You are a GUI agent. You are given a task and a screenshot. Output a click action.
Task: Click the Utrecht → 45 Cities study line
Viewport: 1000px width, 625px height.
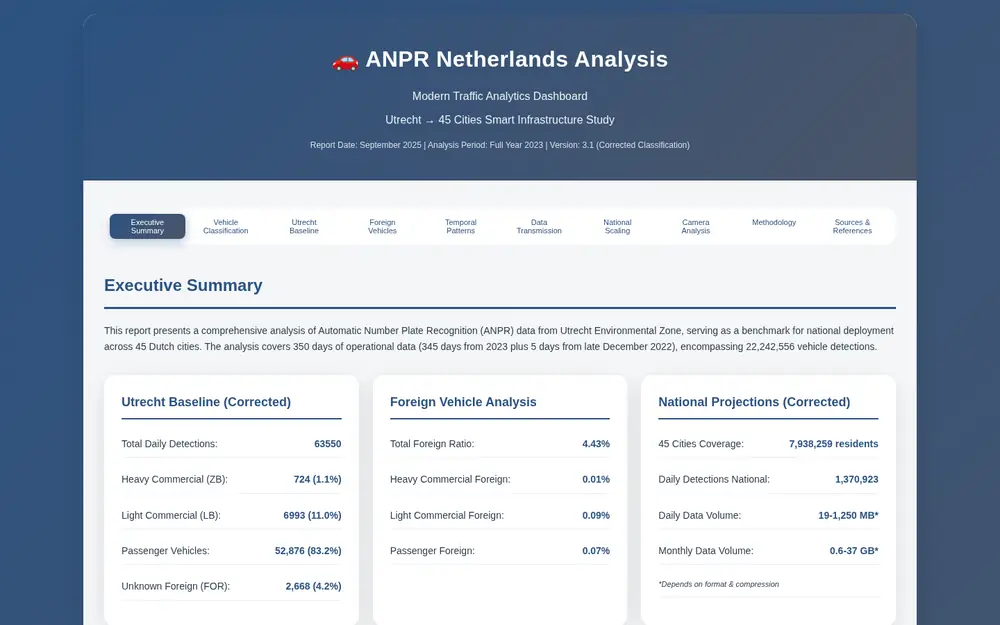tap(500, 120)
